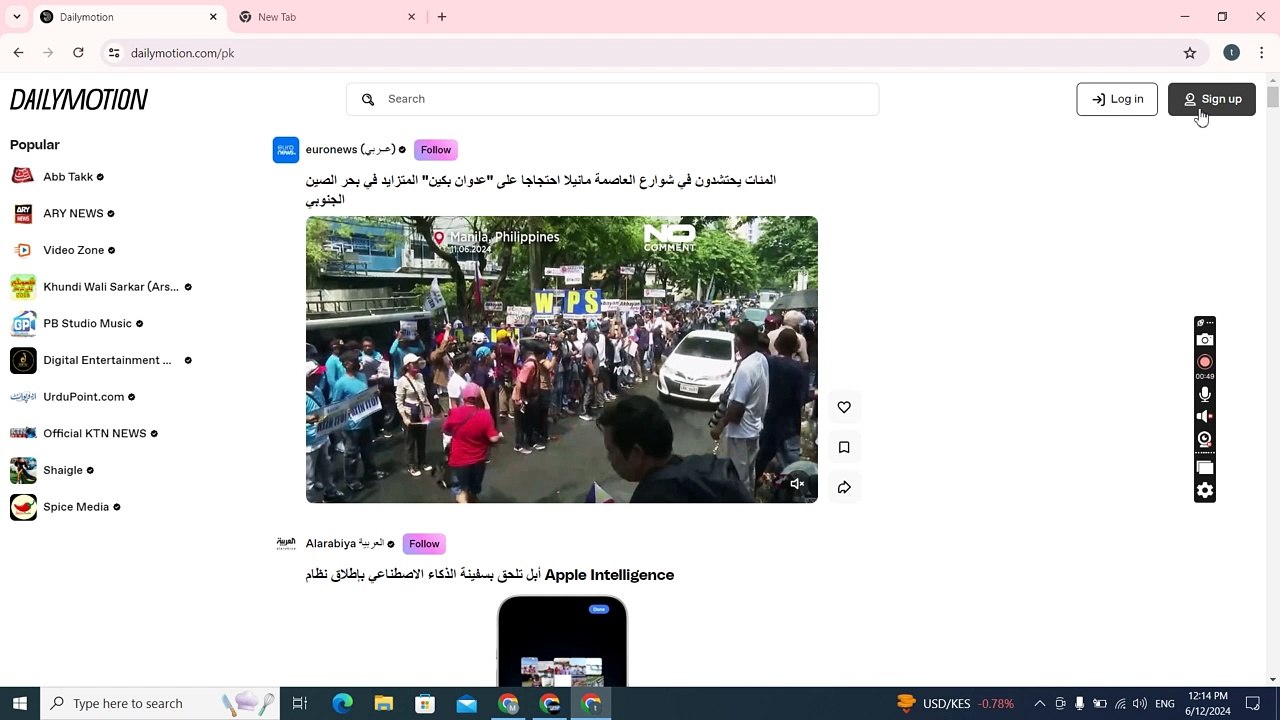This screenshot has width=1280, height=720.
Task: Open the network Wi-Fi settings in tray
Action: pyautogui.click(x=1120, y=703)
